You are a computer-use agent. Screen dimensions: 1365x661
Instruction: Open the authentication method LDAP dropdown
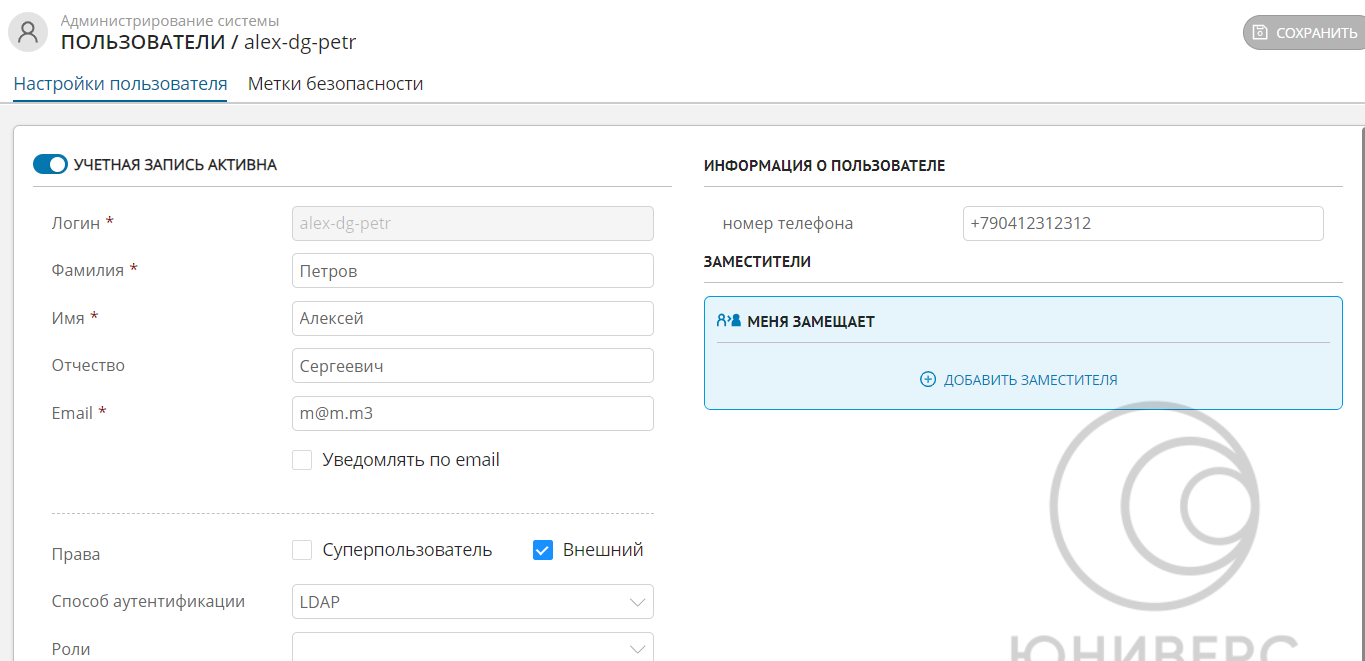pyautogui.click(x=472, y=602)
